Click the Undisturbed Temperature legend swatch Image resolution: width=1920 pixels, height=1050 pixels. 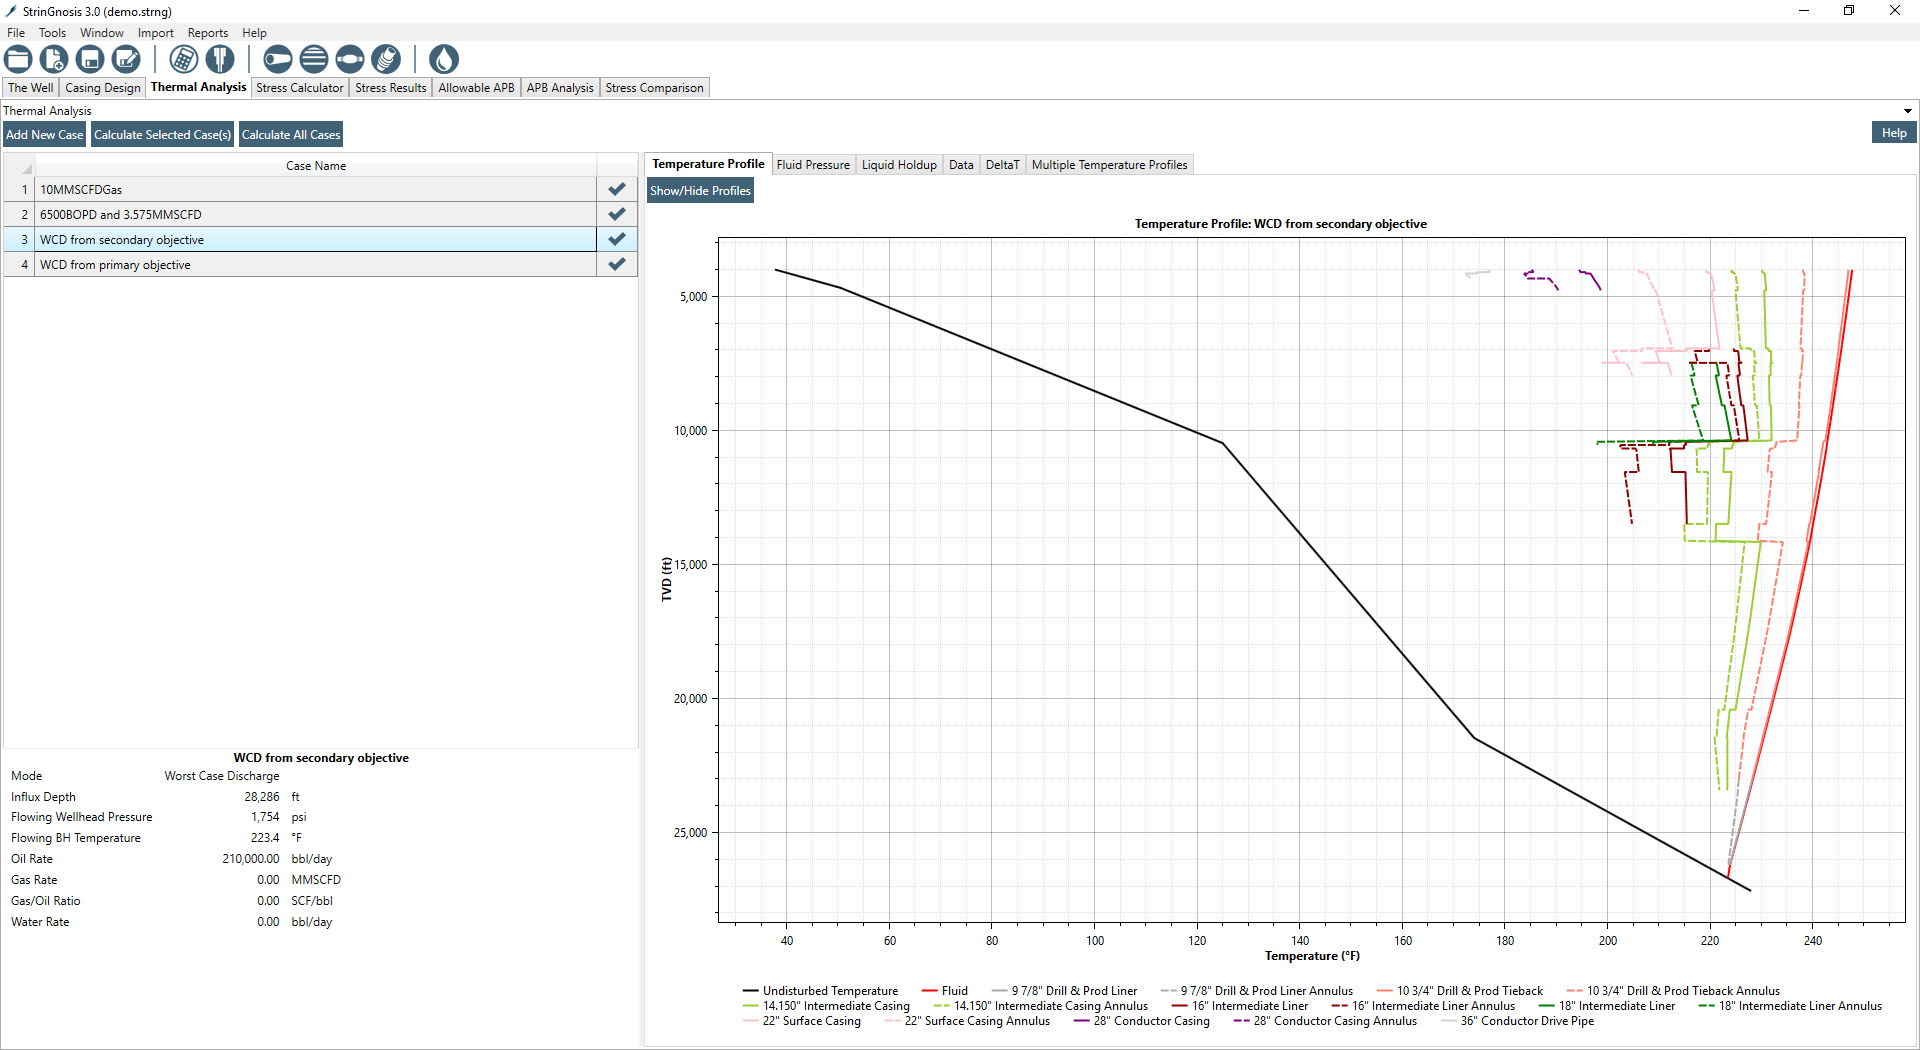click(x=750, y=991)
